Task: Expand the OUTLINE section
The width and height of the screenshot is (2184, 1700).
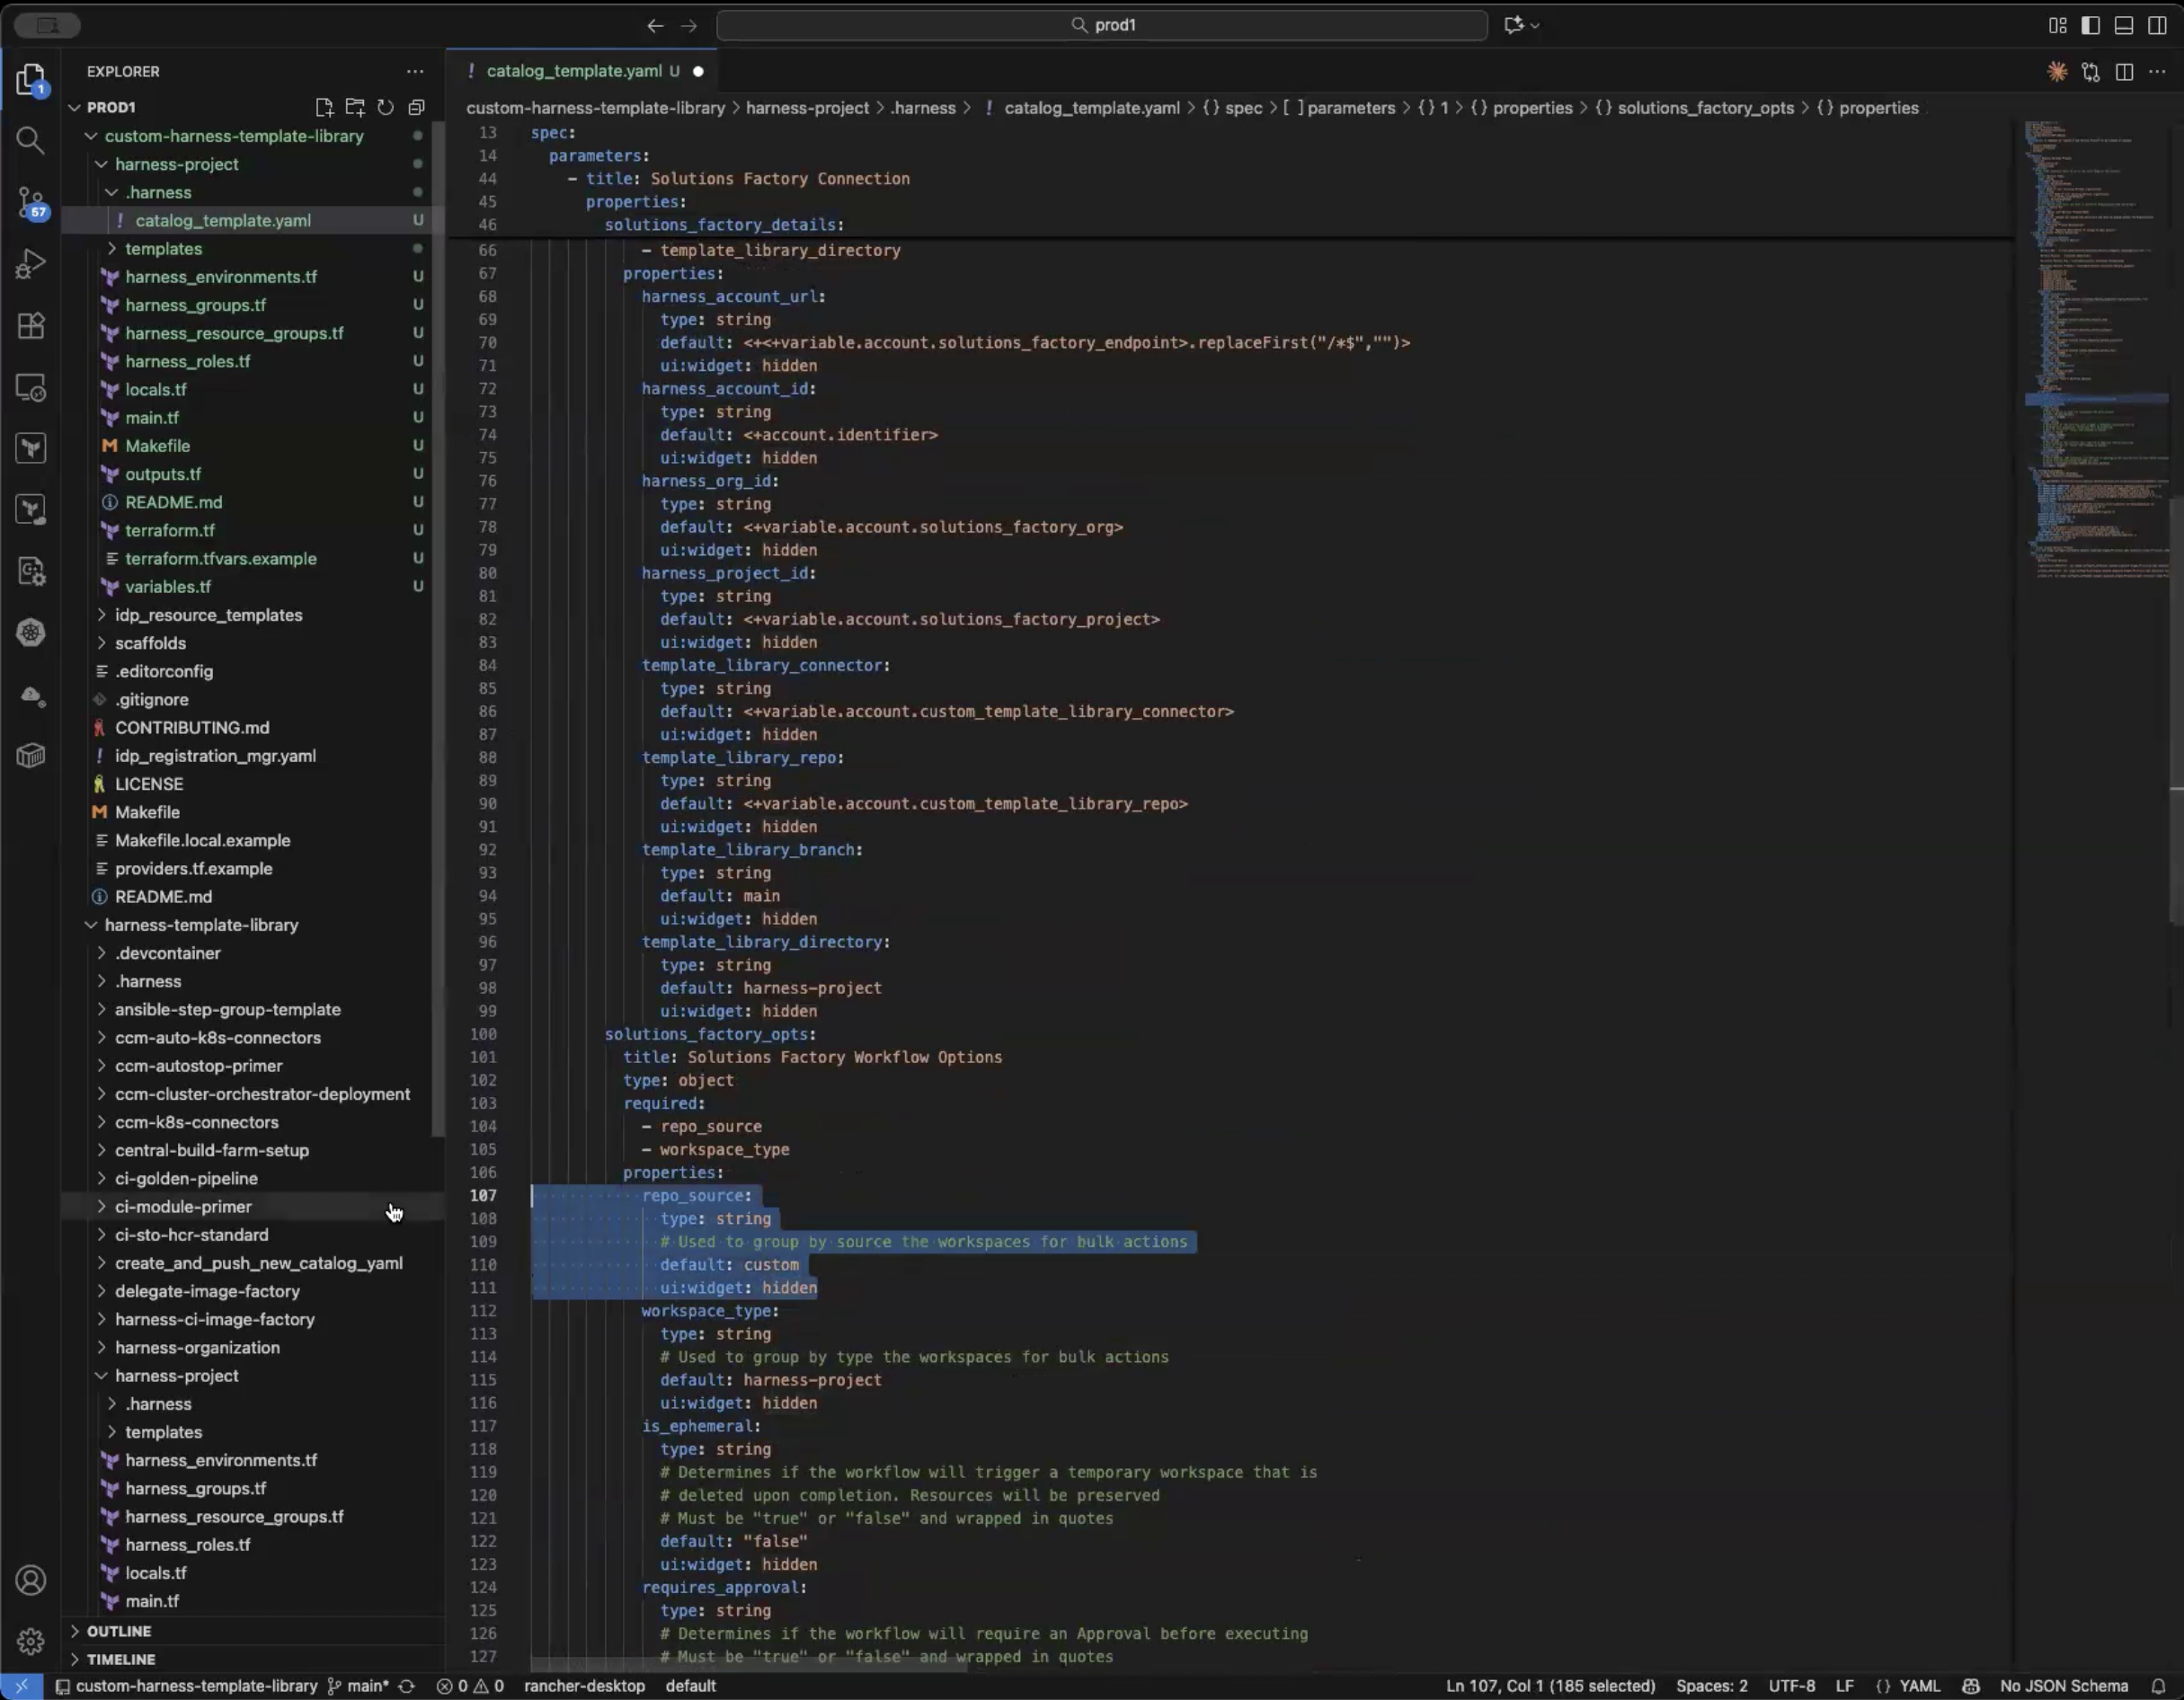Action: click(118, 1631)
